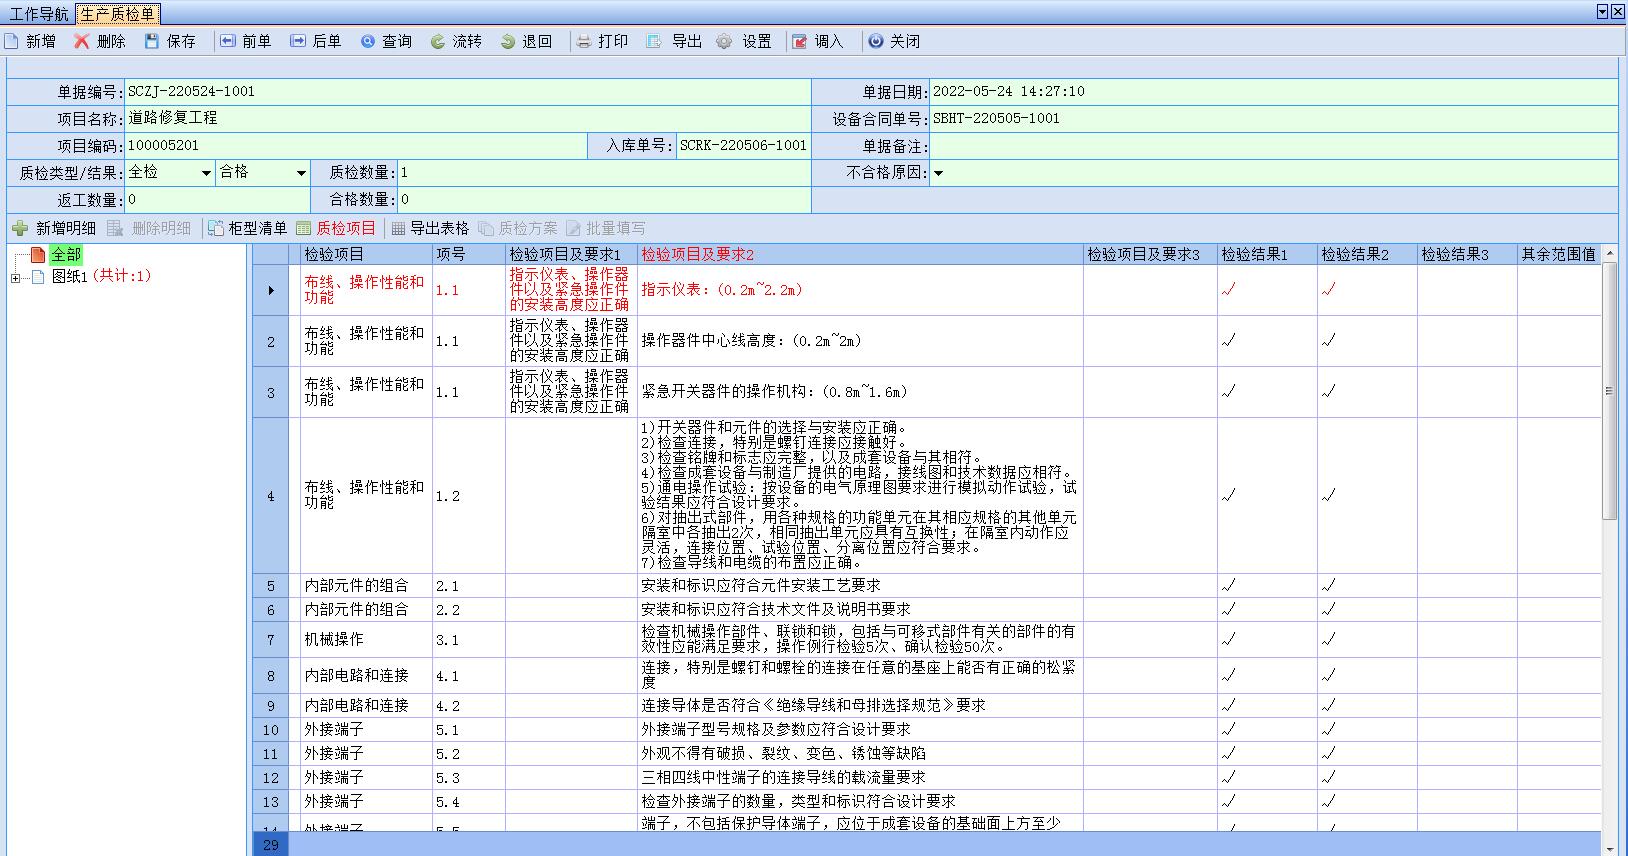Open the 全检 inspection type dropdown
Screen dimensions: 1628x856
[x=206, y=173]
